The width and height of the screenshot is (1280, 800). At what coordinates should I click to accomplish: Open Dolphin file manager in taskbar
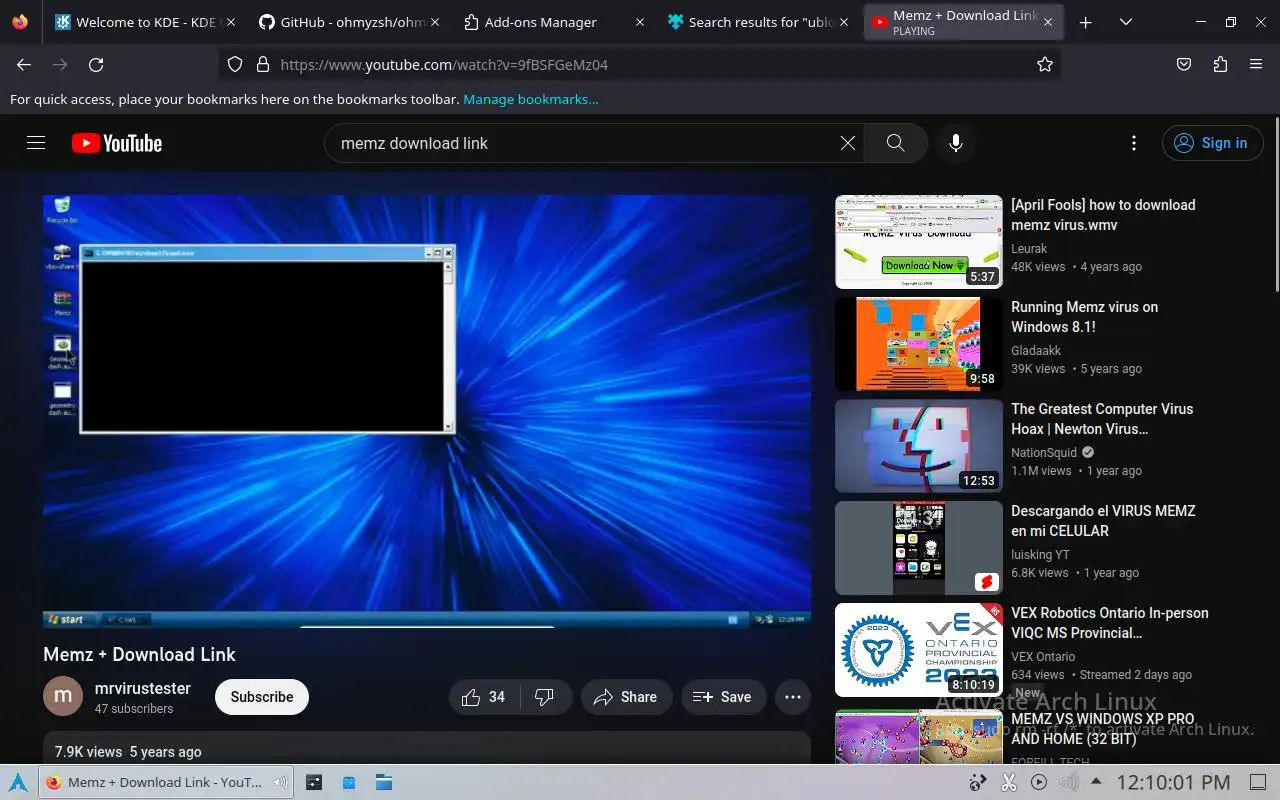click(384, 782)
